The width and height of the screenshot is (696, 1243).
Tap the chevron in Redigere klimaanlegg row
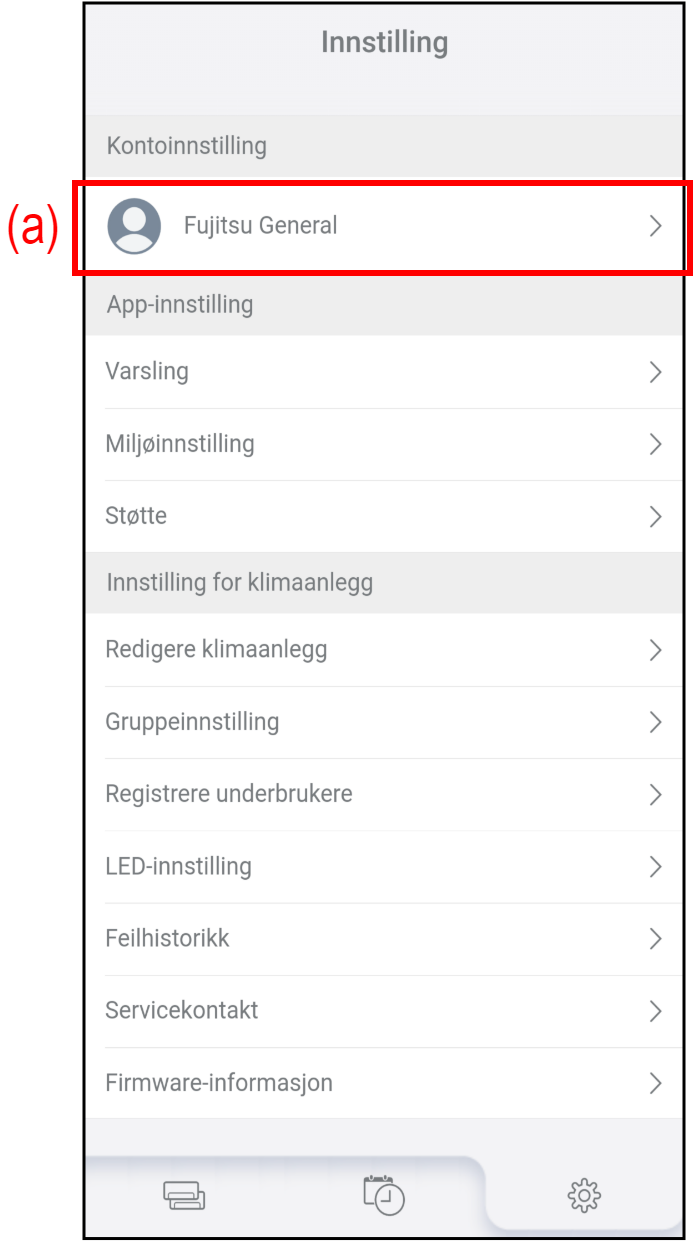[x=656, y=650]
